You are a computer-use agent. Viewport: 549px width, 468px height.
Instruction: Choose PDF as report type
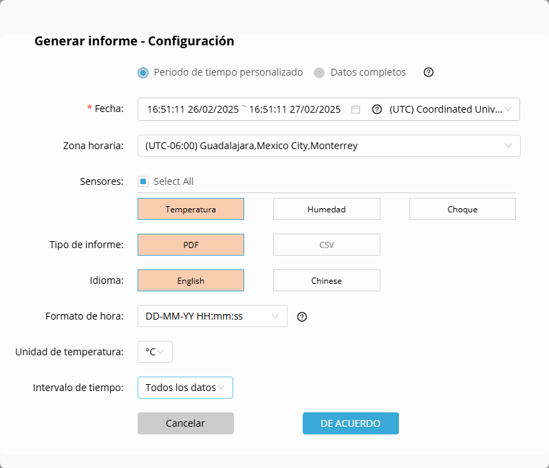(191, 245)
